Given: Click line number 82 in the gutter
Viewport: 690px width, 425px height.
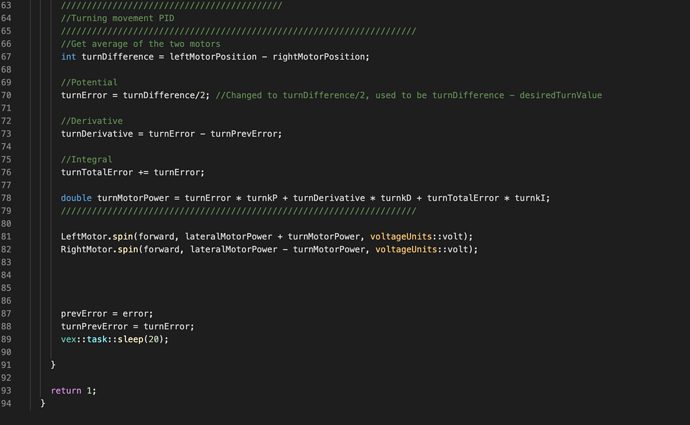Looking at the screenshot, I should (x=6, y=249).
